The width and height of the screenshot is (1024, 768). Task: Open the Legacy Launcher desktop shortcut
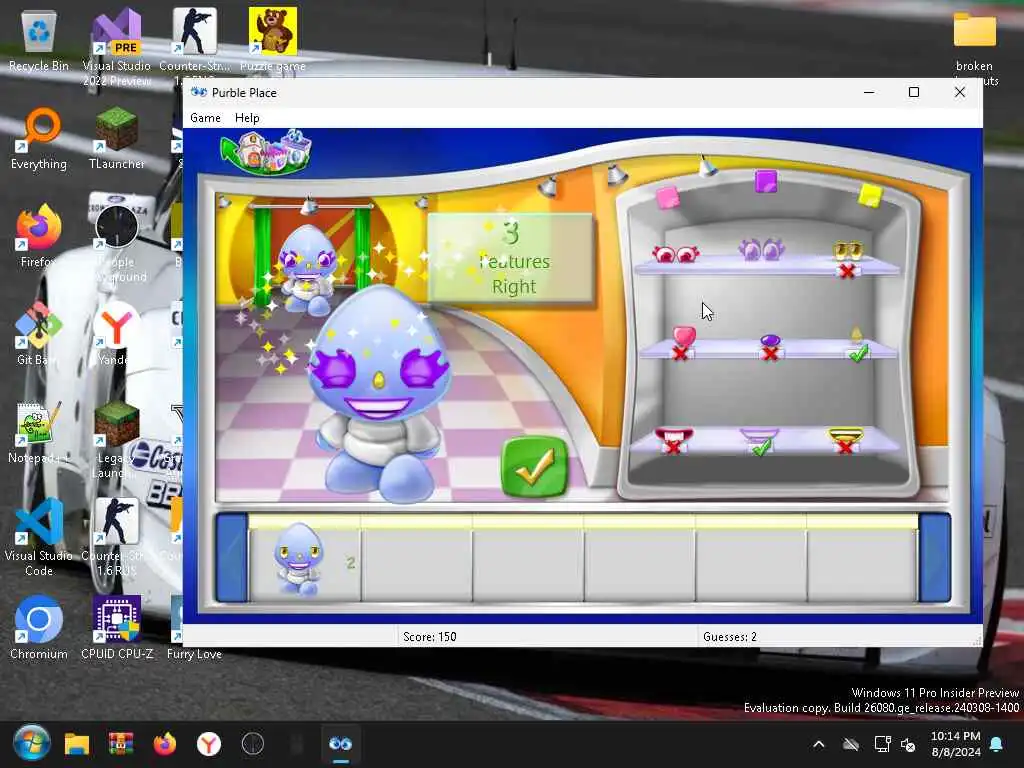click(x=117, y=440)
